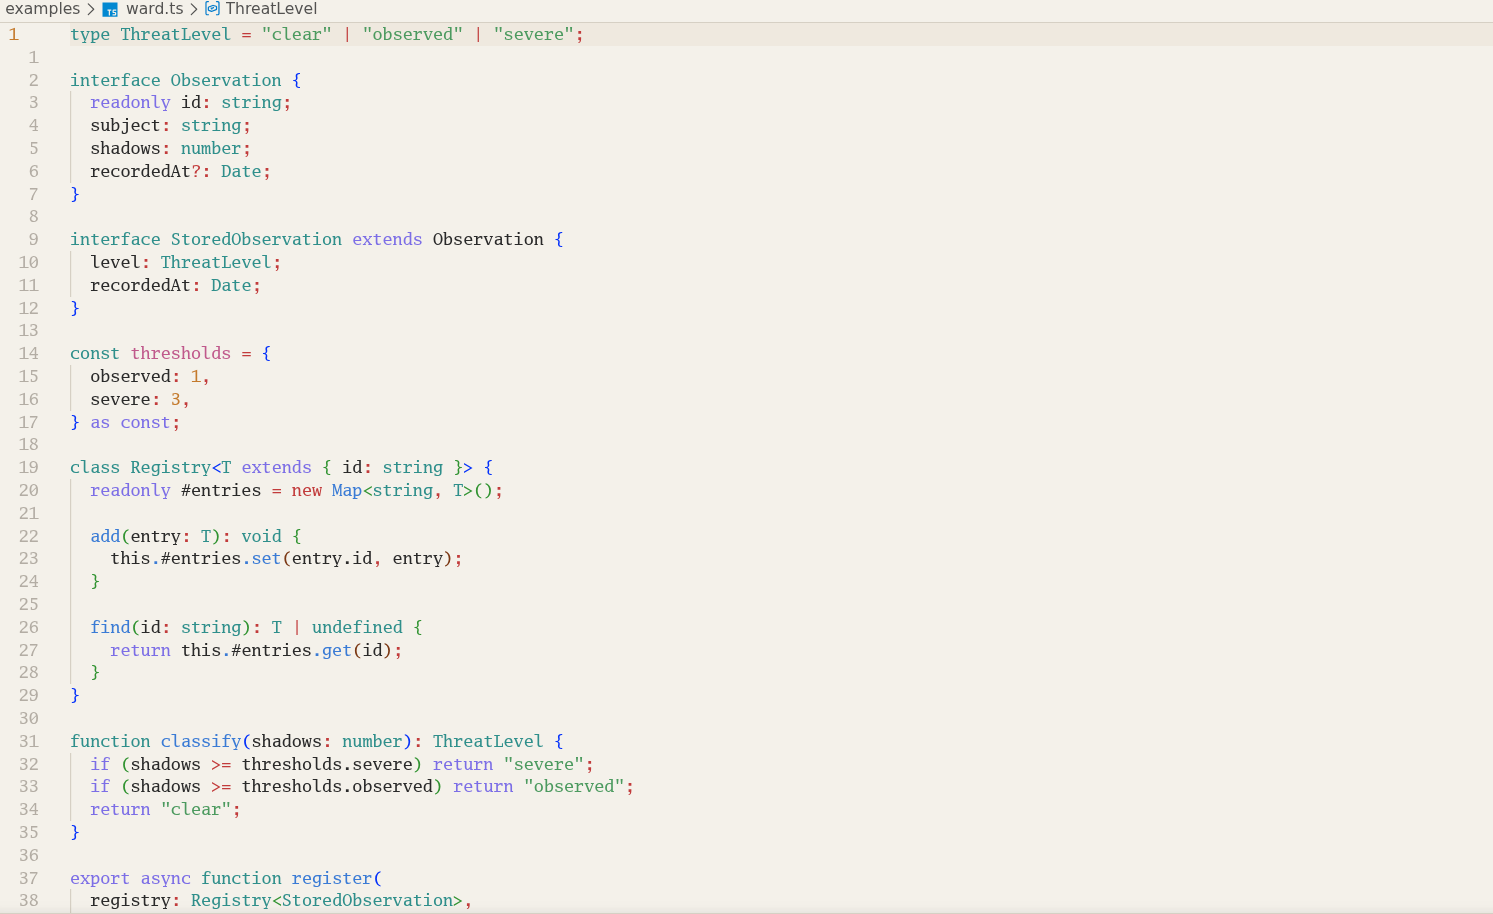Click the "clear" string on line 34

coord(196,809)
